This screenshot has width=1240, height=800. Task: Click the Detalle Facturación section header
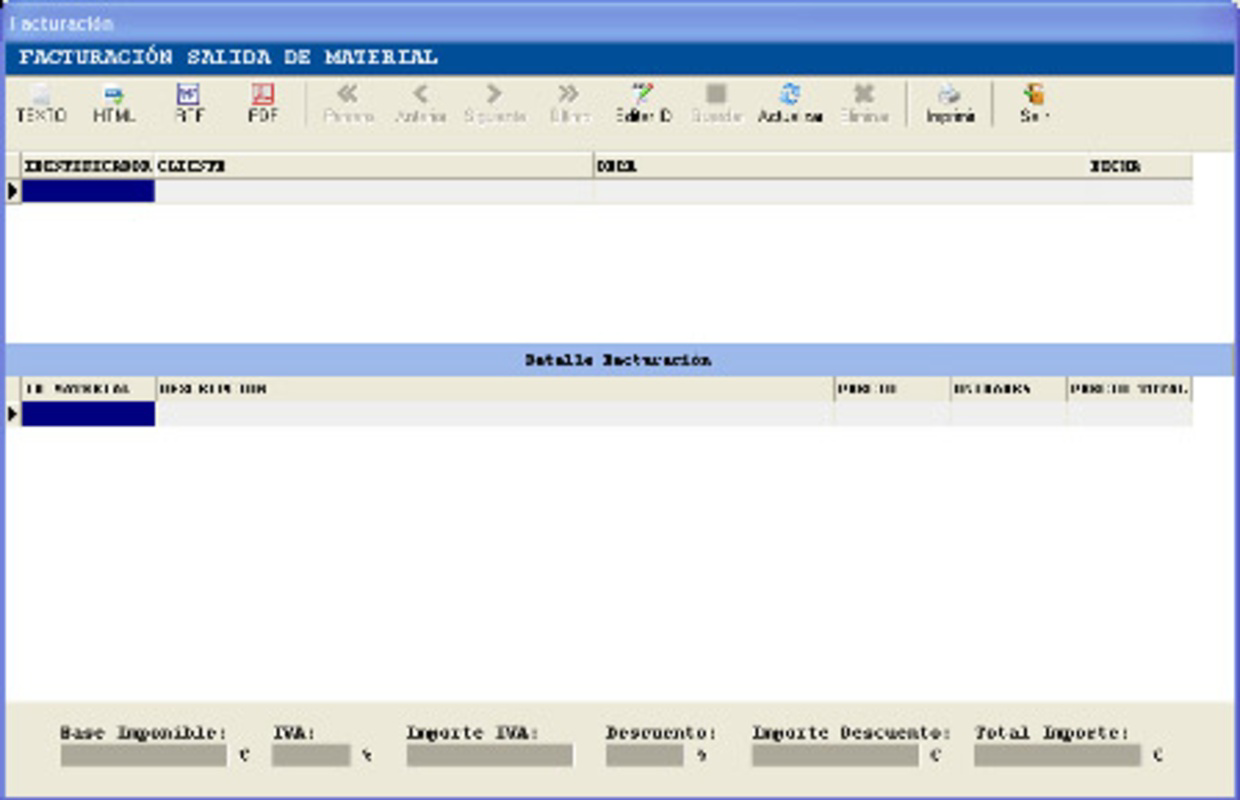click(618, 360)
